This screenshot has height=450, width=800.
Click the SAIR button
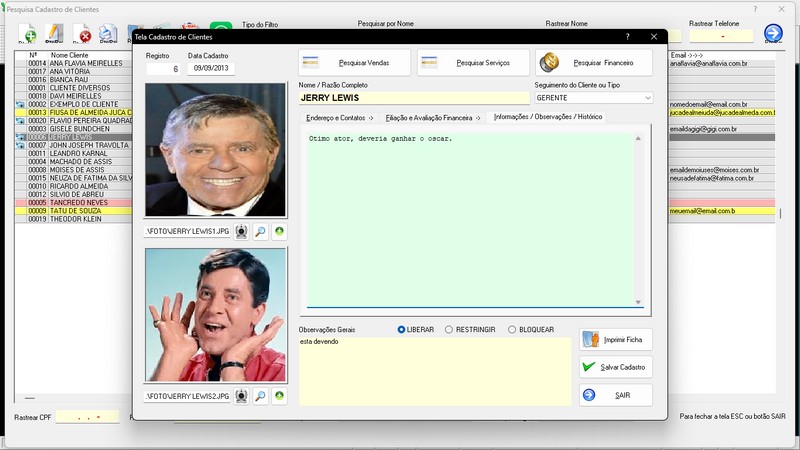(616, 395)
